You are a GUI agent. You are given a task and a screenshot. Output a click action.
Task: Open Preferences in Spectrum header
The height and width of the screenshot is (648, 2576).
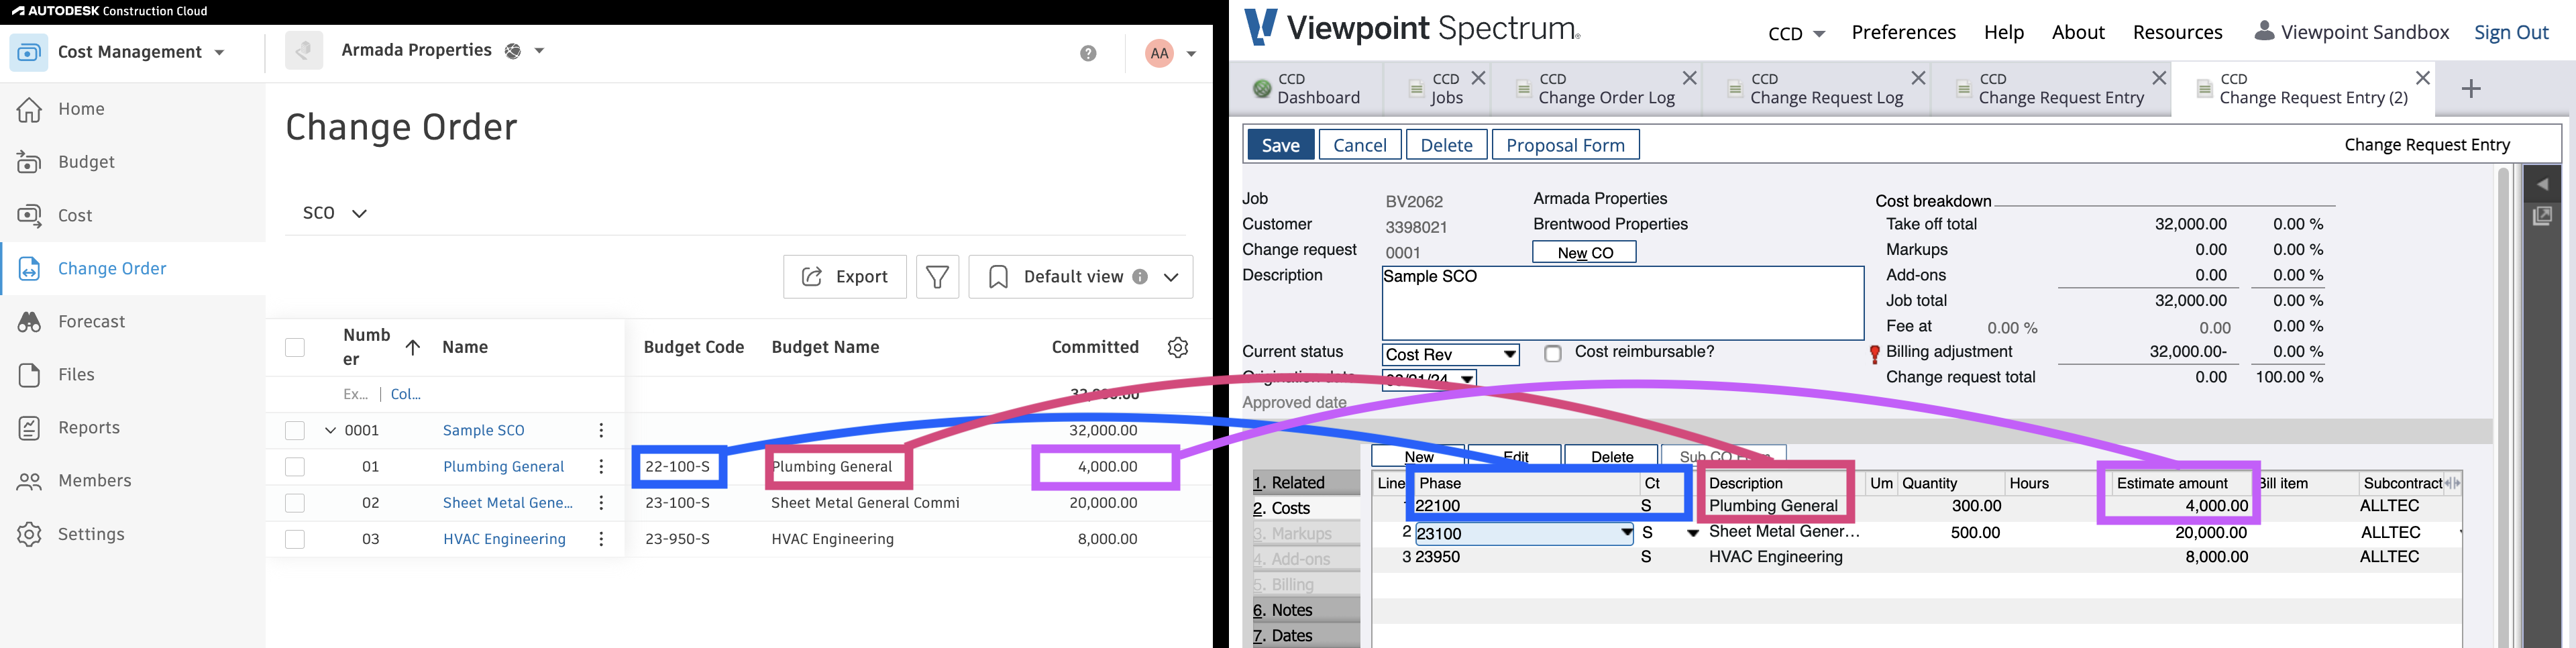(x=1903, y=32)
